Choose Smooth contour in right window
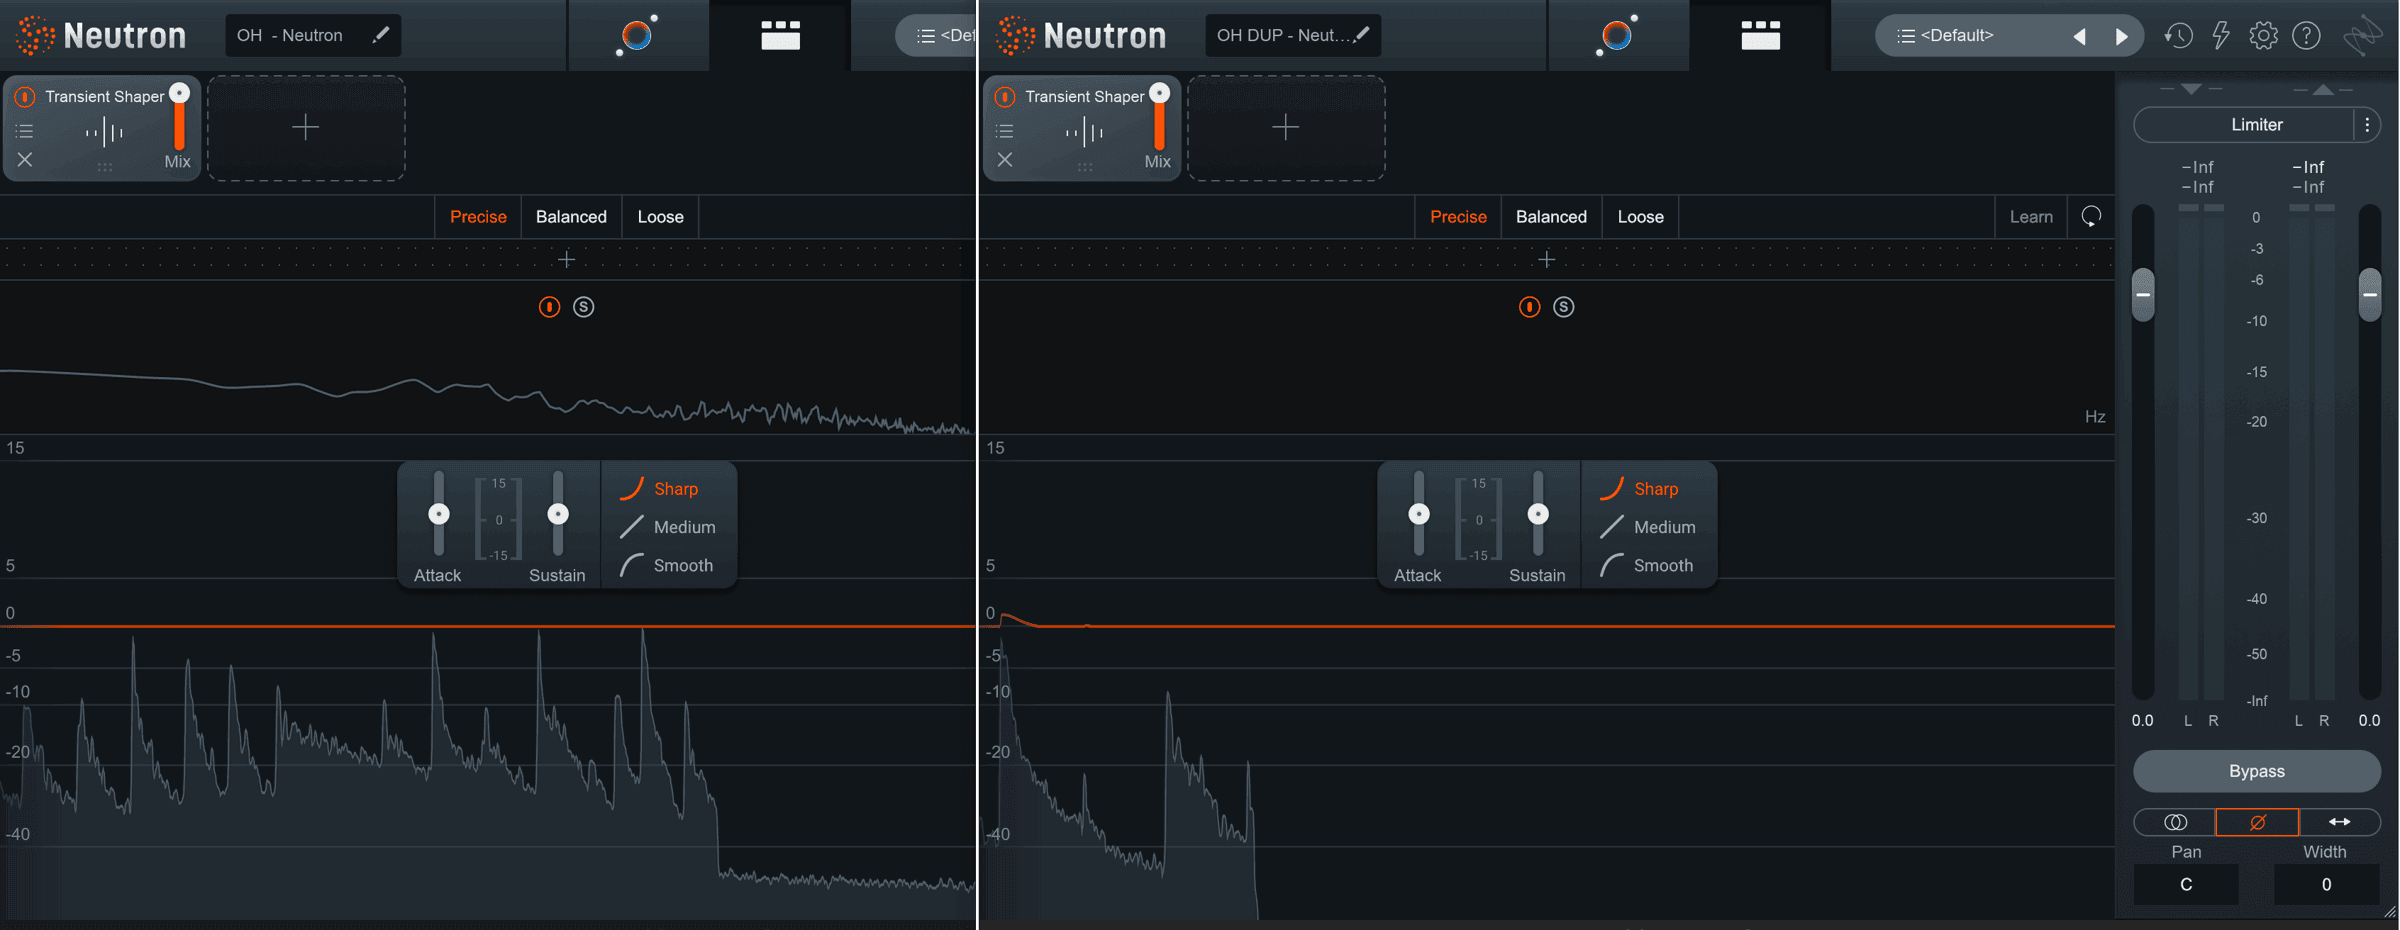Screen dimensions: 2400x930 click(1646, 565)
